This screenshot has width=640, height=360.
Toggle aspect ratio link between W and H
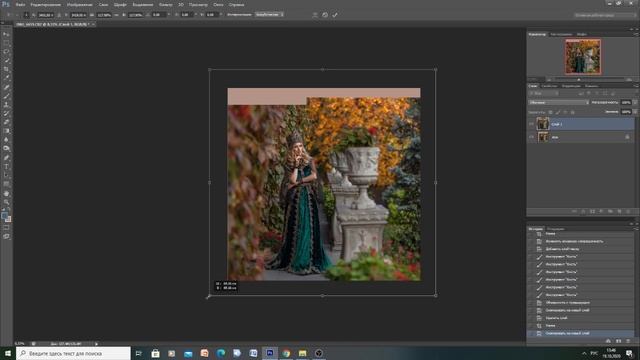(x=116, y=15)
